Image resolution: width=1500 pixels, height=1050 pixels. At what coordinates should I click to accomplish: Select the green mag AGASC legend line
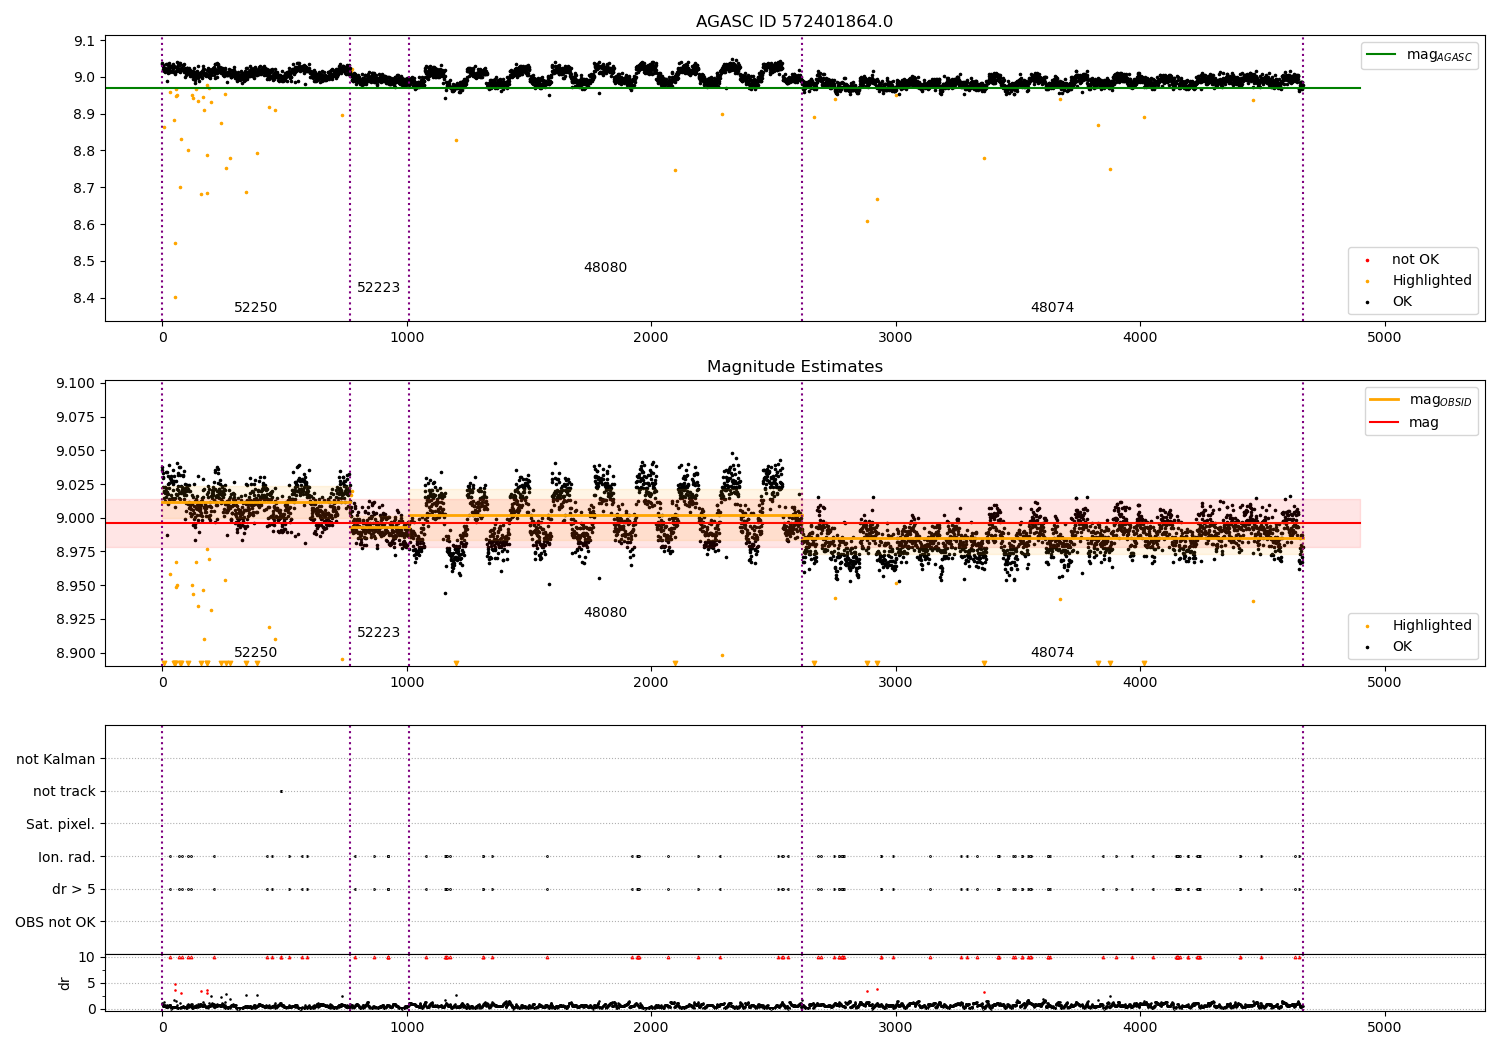point(1381,55)
